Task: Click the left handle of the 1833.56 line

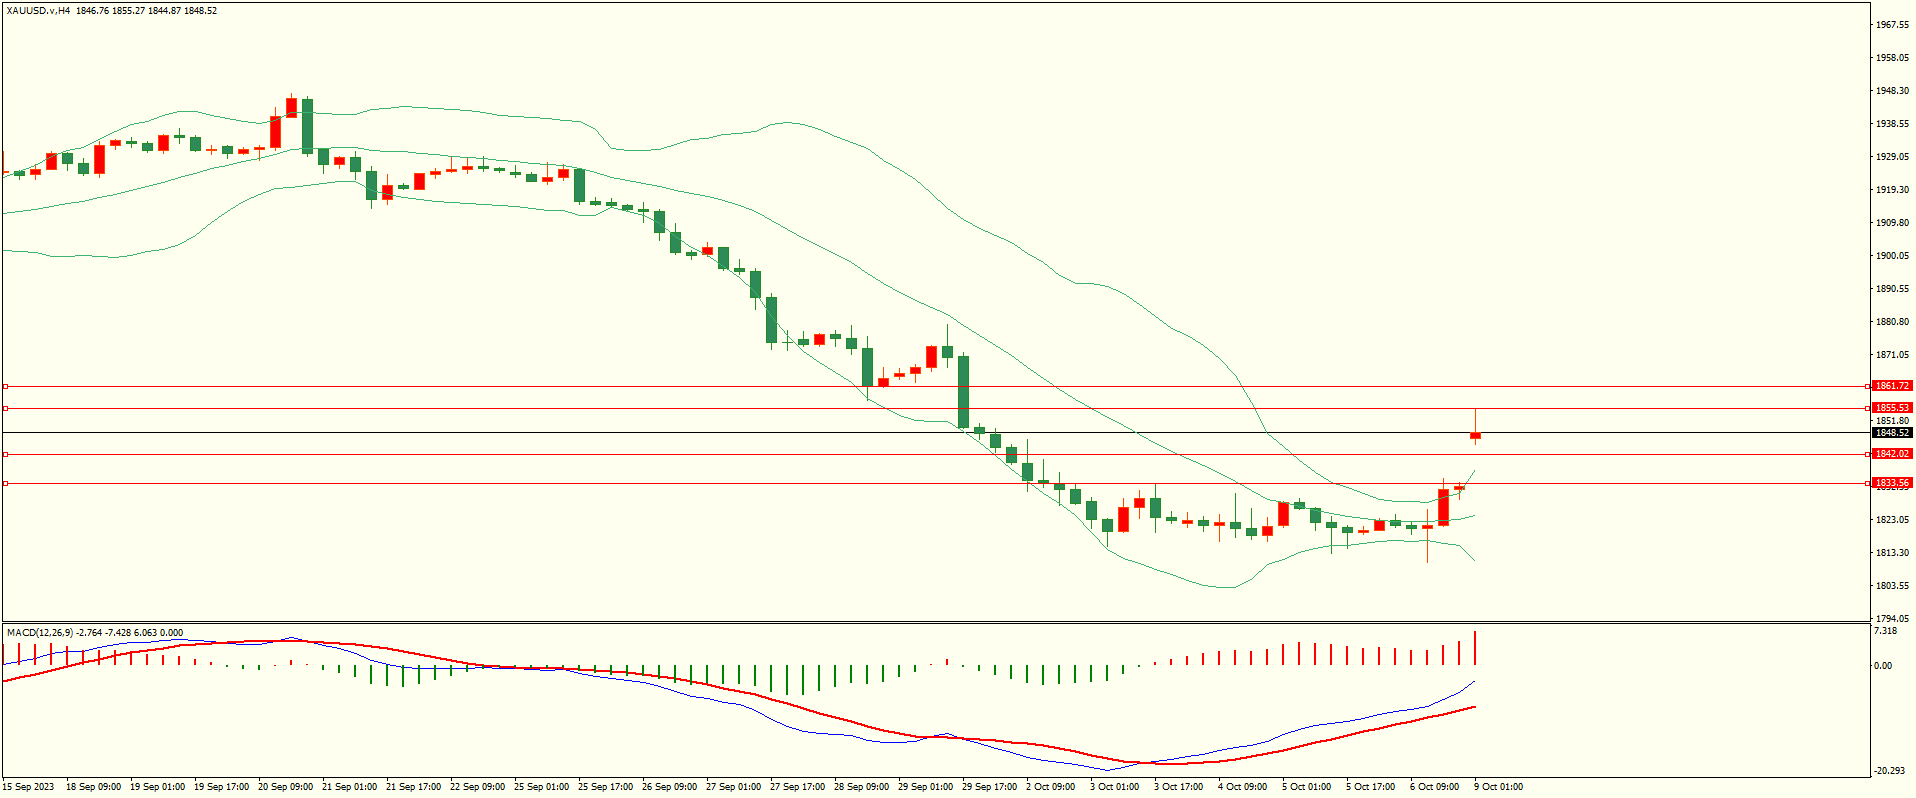Action: 5,483
